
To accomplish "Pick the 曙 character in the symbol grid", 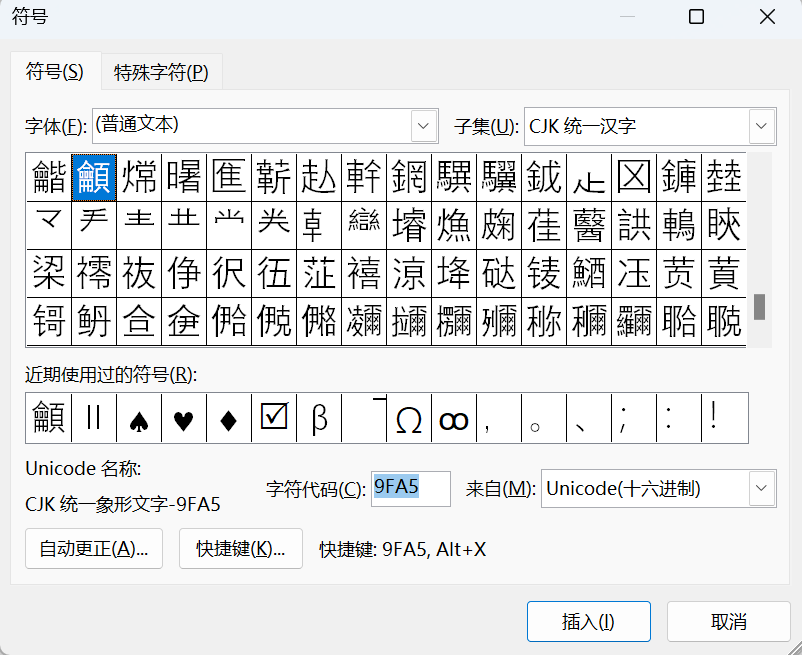I will [x=184, y=177].
